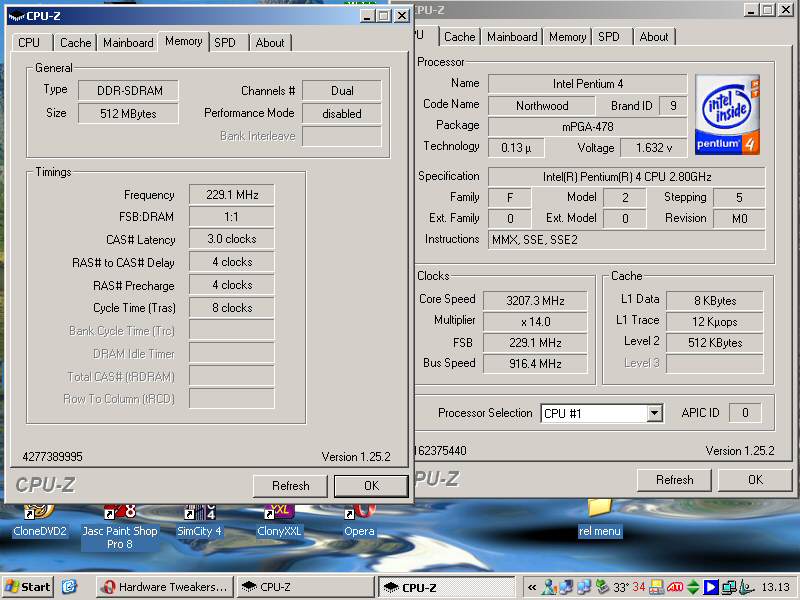The height and width of the screenshot is (600, 800).
Task: Switch to Memory tab in the back CPU-Z window
Action: pos(567,37)
